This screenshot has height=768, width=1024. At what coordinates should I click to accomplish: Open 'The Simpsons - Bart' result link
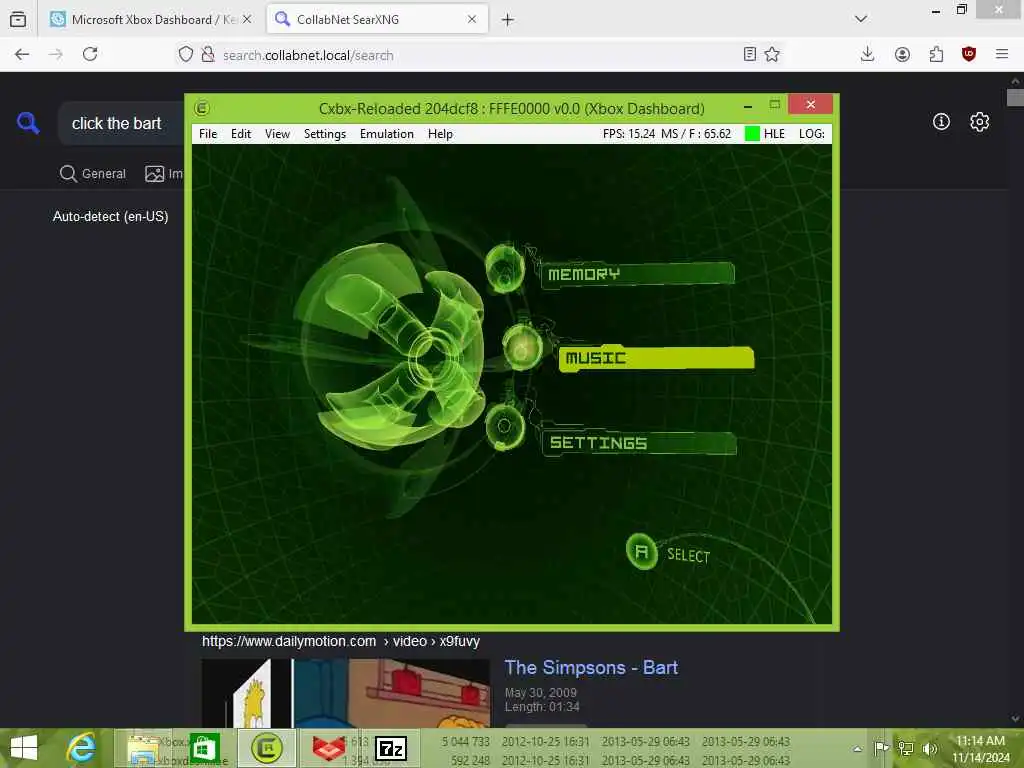(591, 667)
